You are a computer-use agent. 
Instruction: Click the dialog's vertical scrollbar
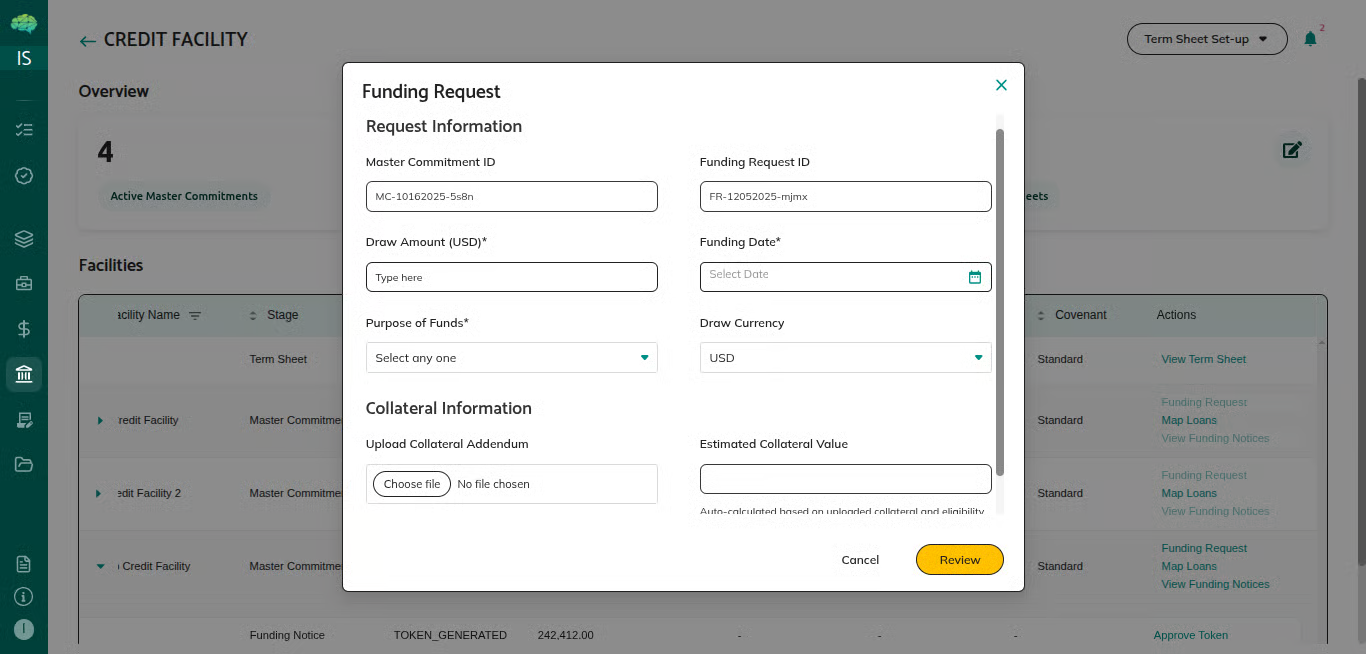(x=1000, y=300)
